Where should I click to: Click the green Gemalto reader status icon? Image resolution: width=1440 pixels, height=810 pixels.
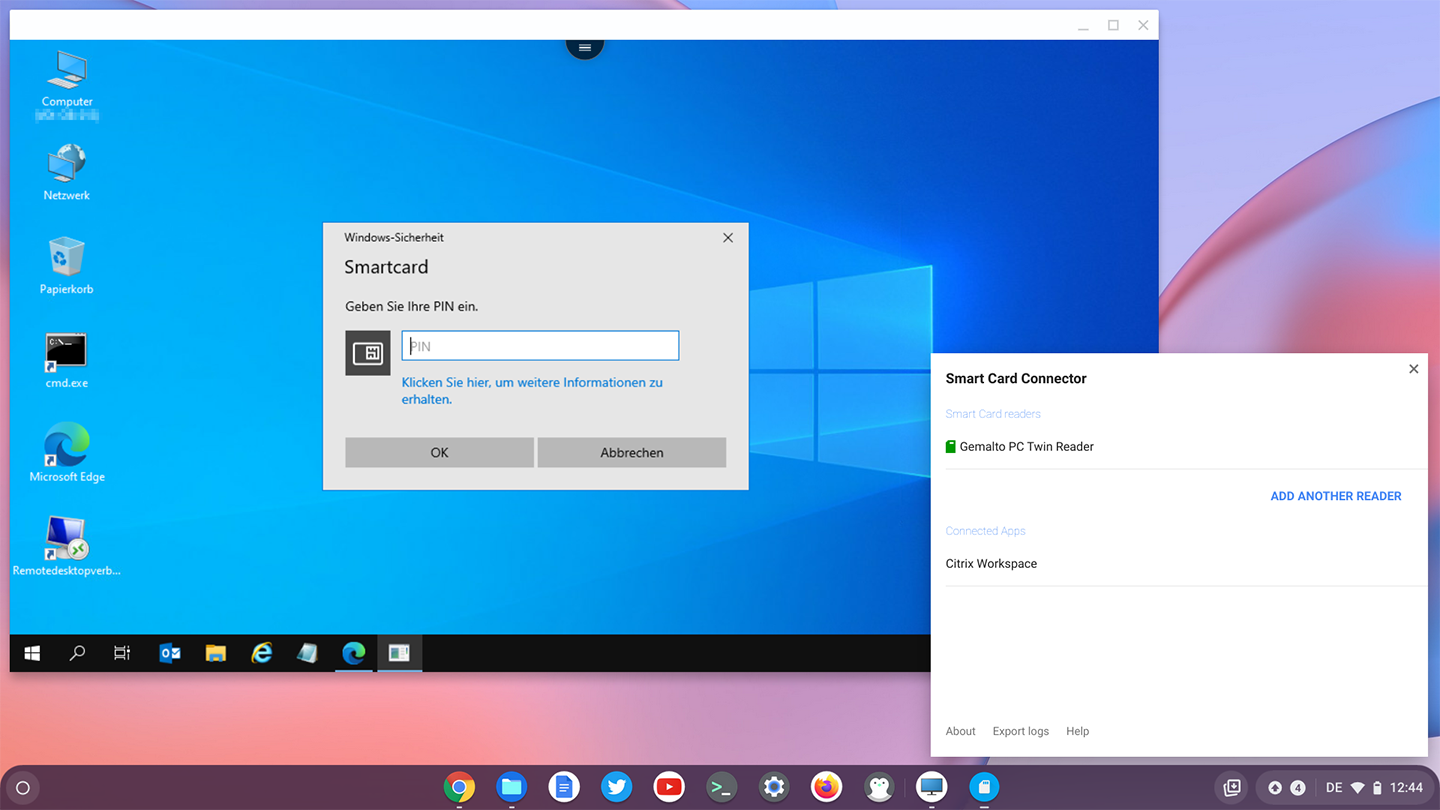pos(951,447)
